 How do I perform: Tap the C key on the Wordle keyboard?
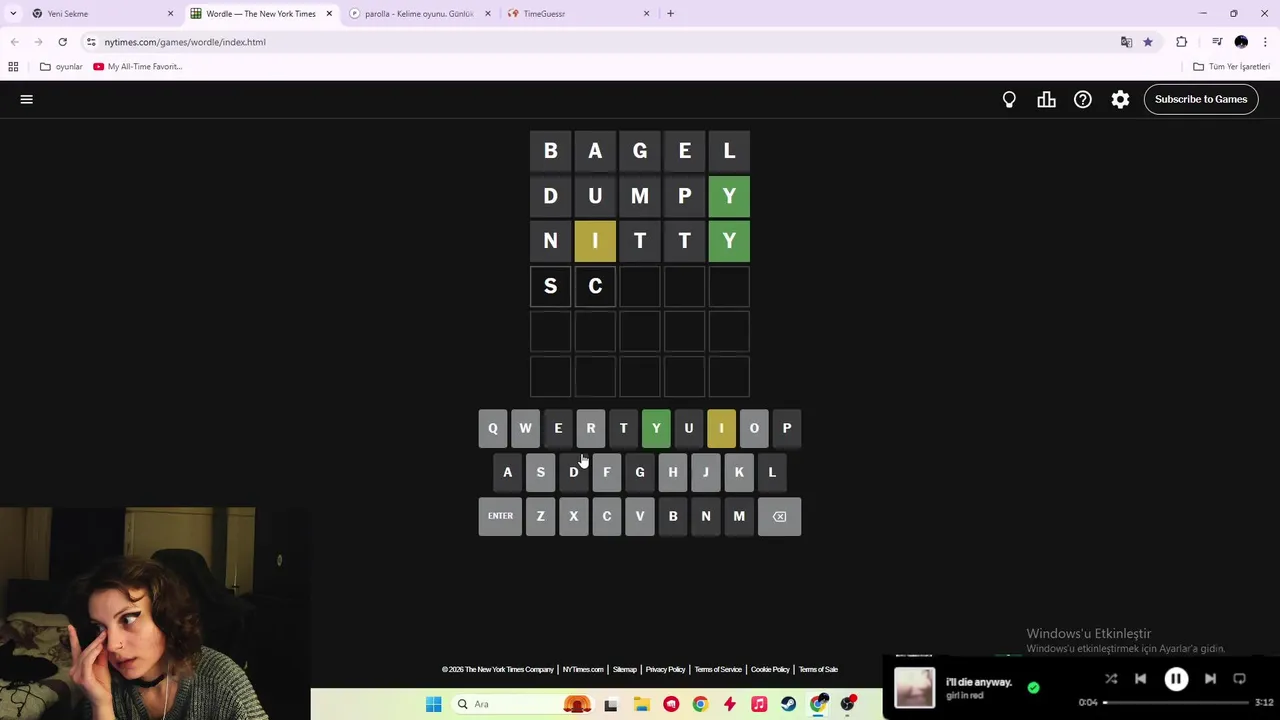[x=607, y=516]
